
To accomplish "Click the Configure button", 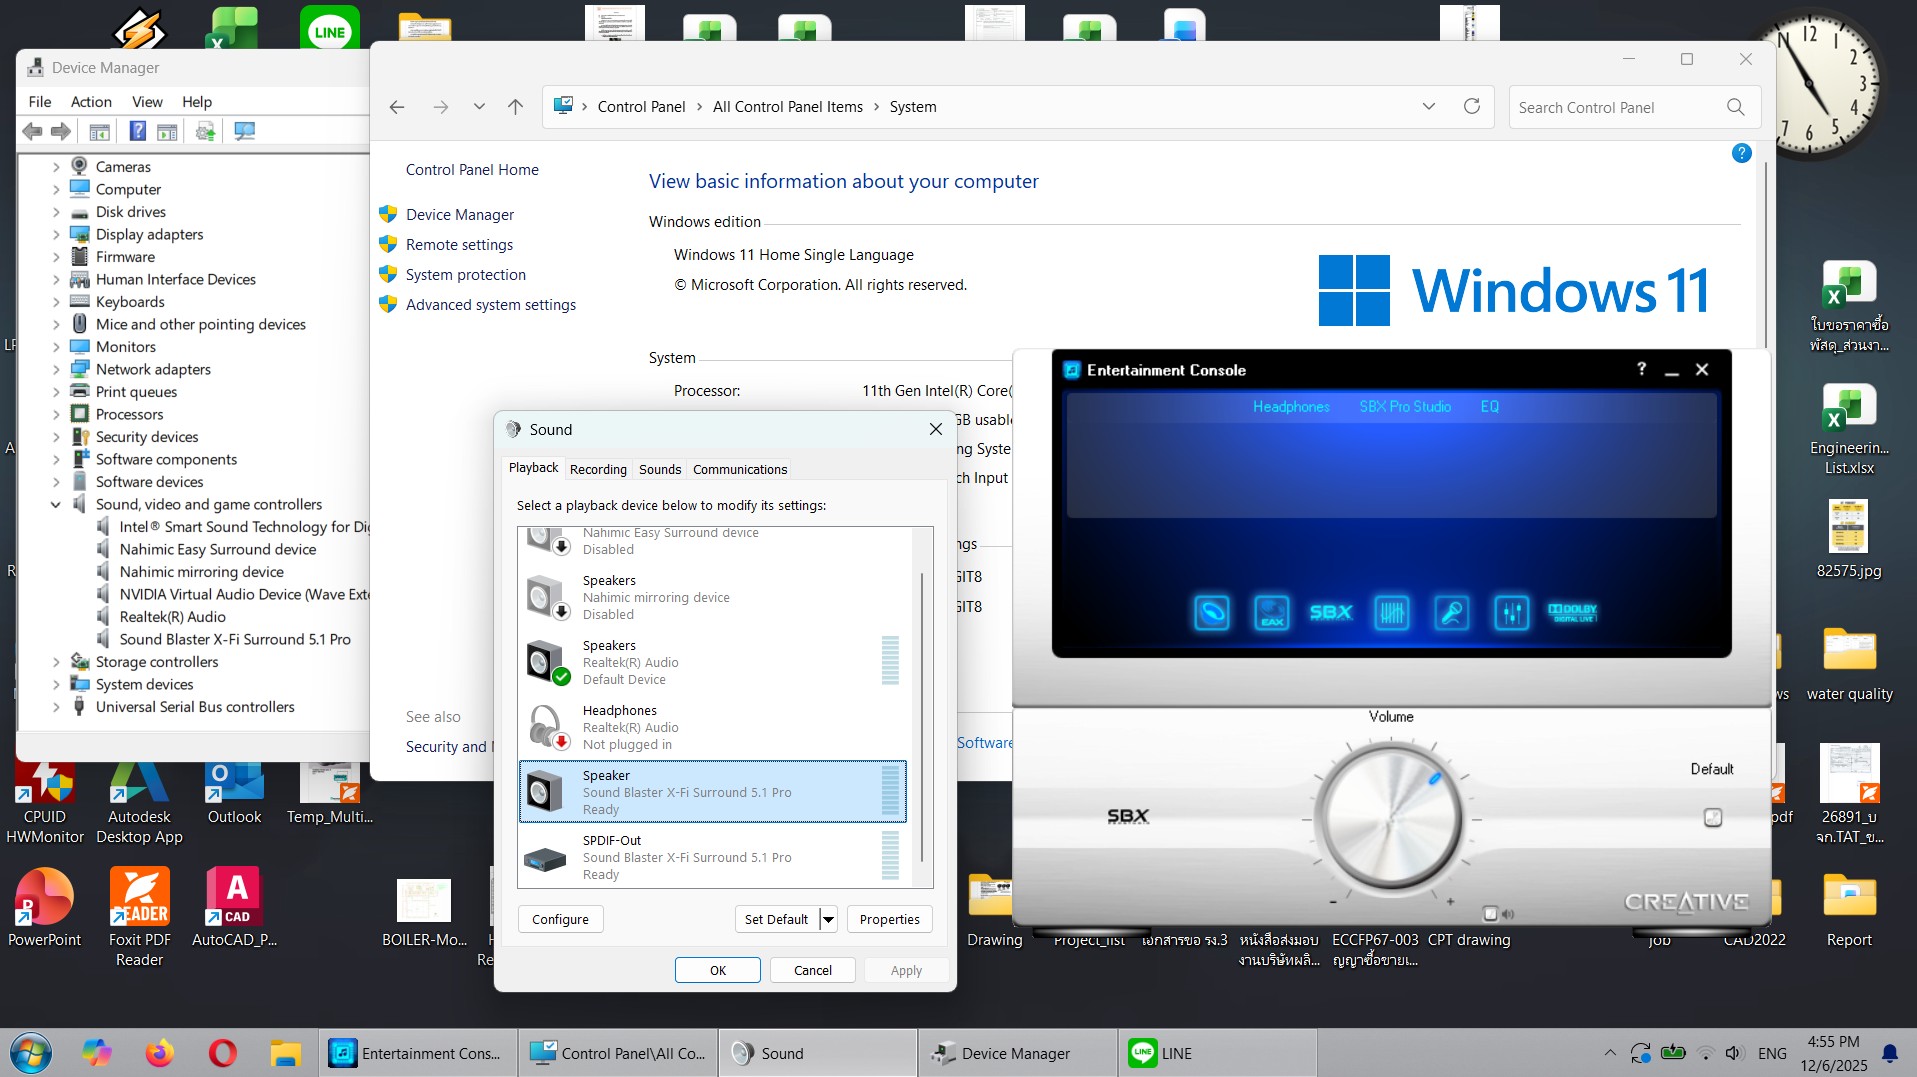I will [x=560, y=919].
